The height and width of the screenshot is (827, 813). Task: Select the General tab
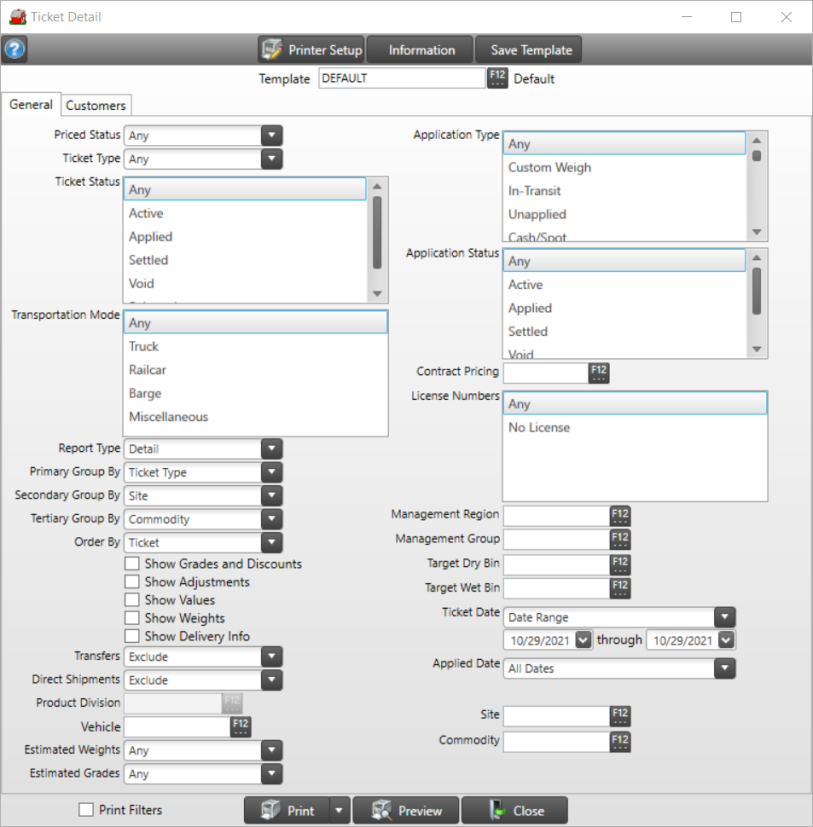click(31, 105)
